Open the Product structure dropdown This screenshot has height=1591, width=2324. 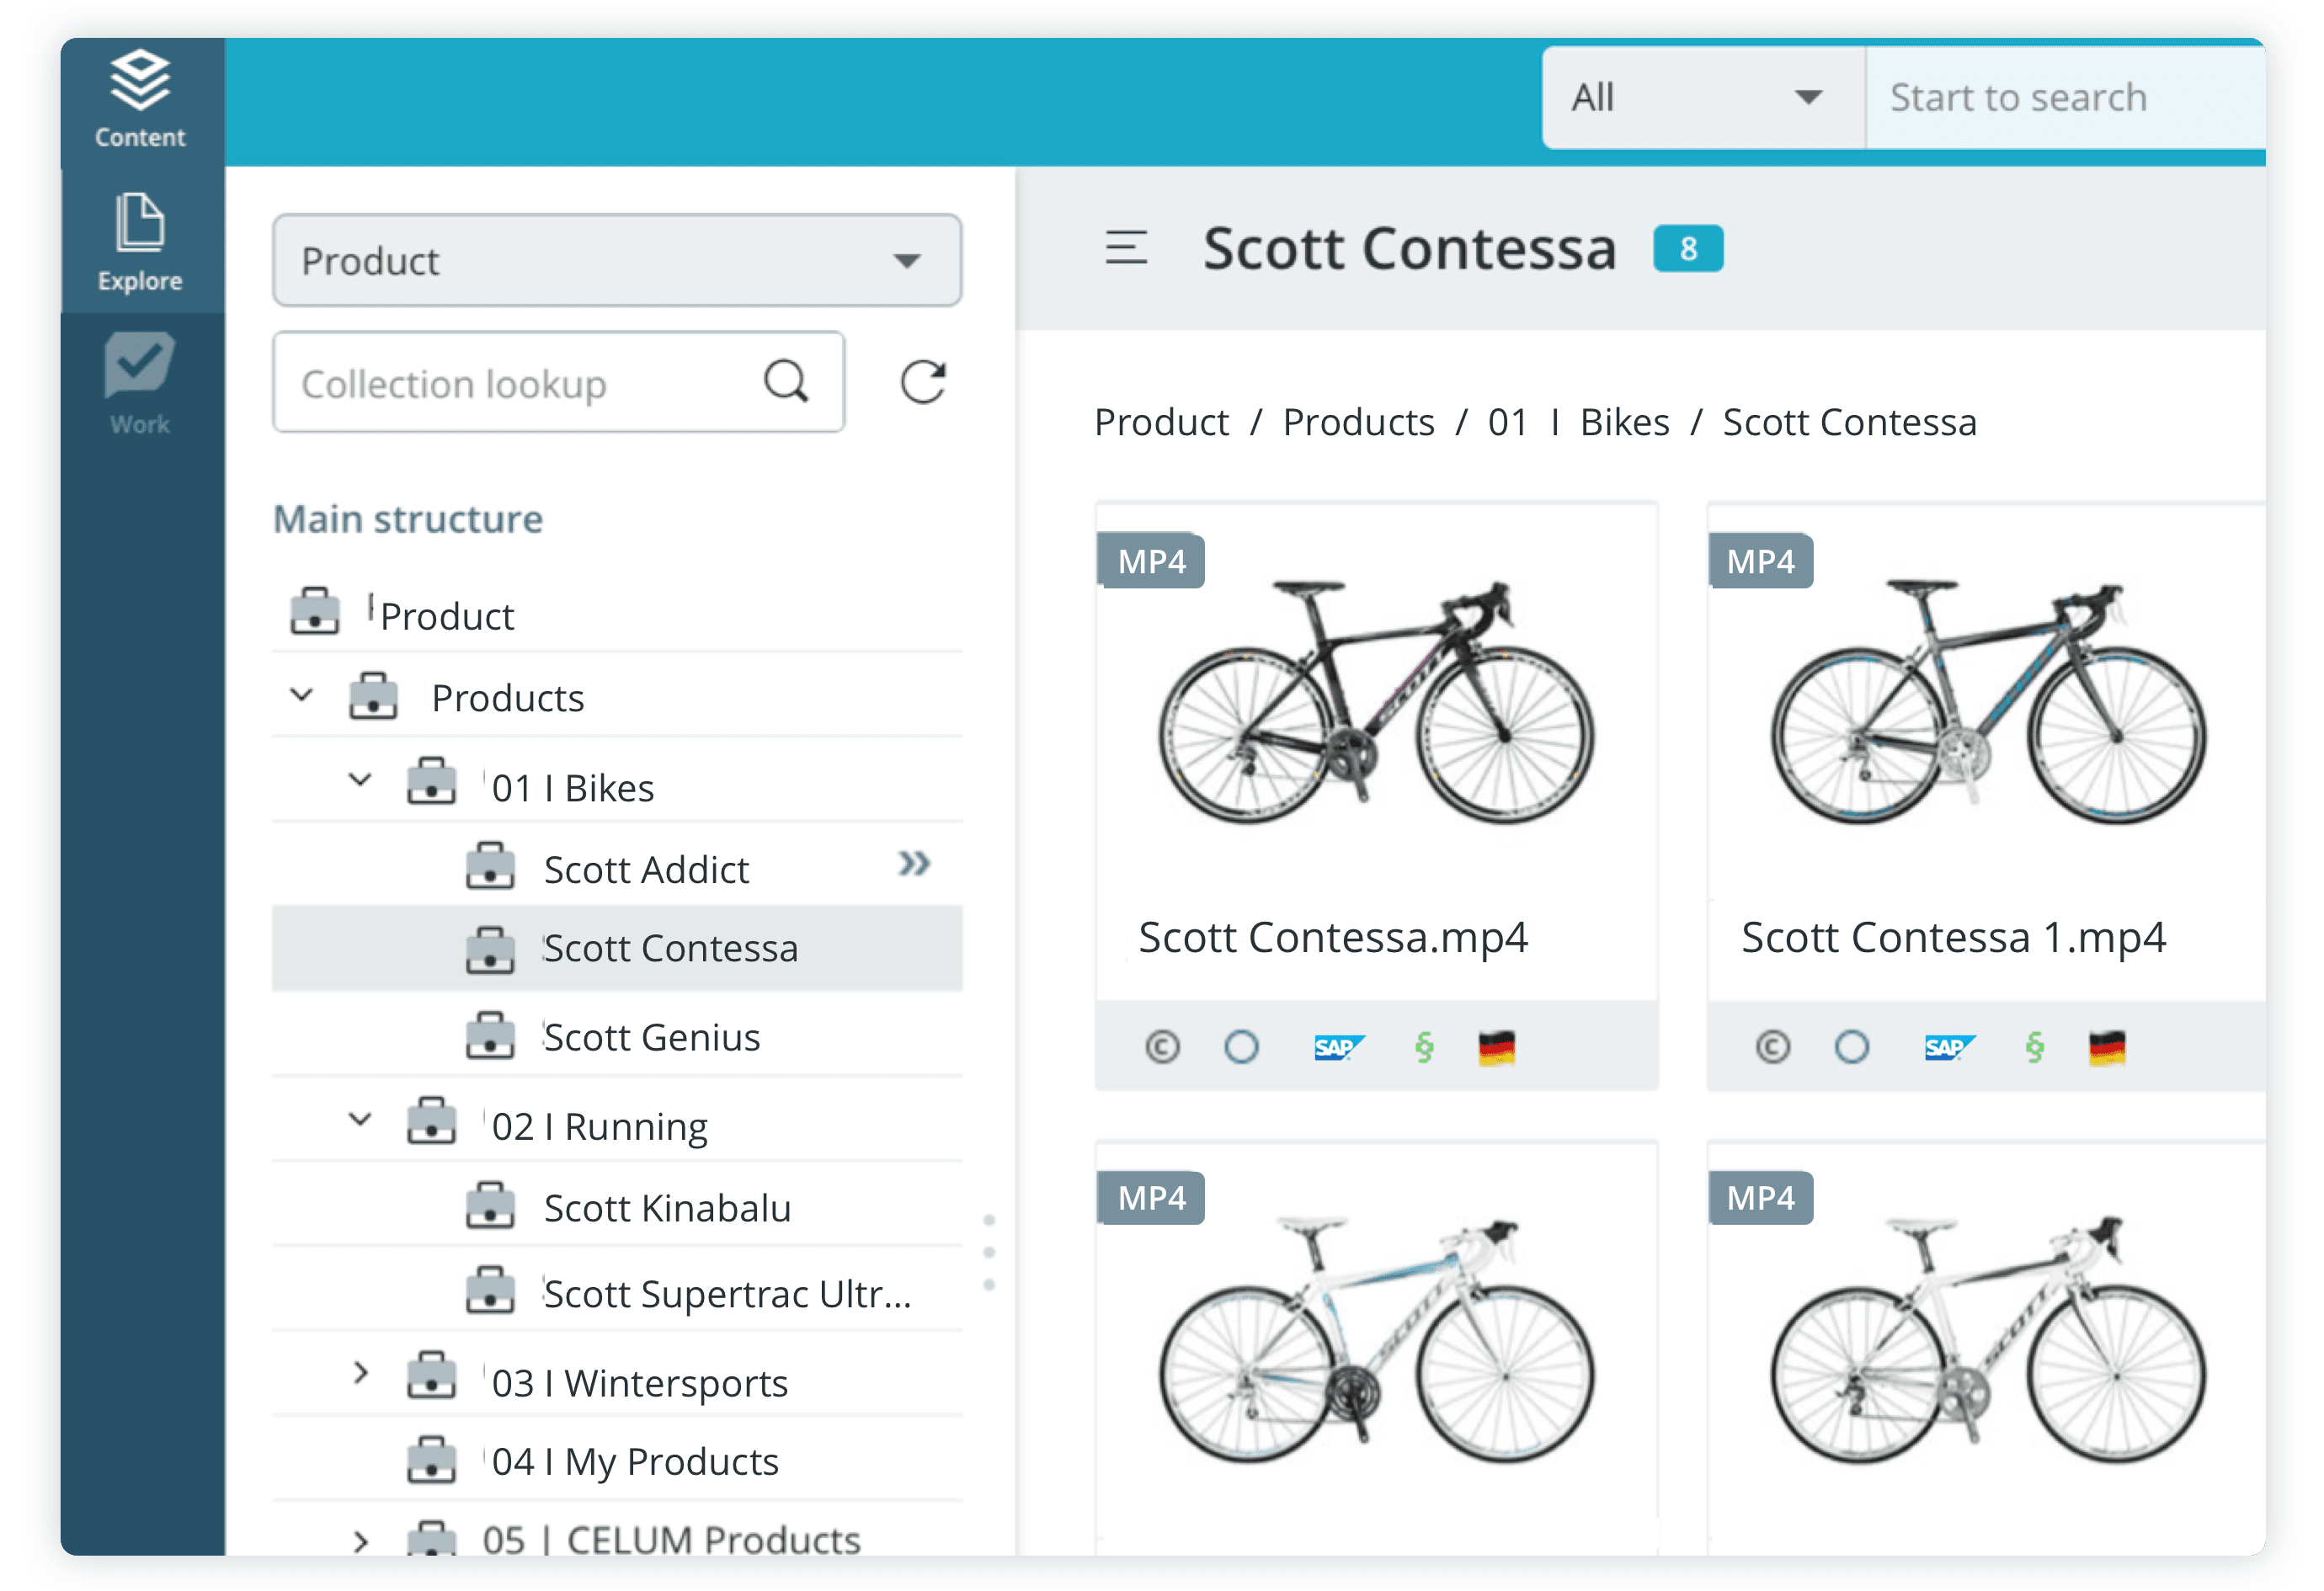pos(617,261)
